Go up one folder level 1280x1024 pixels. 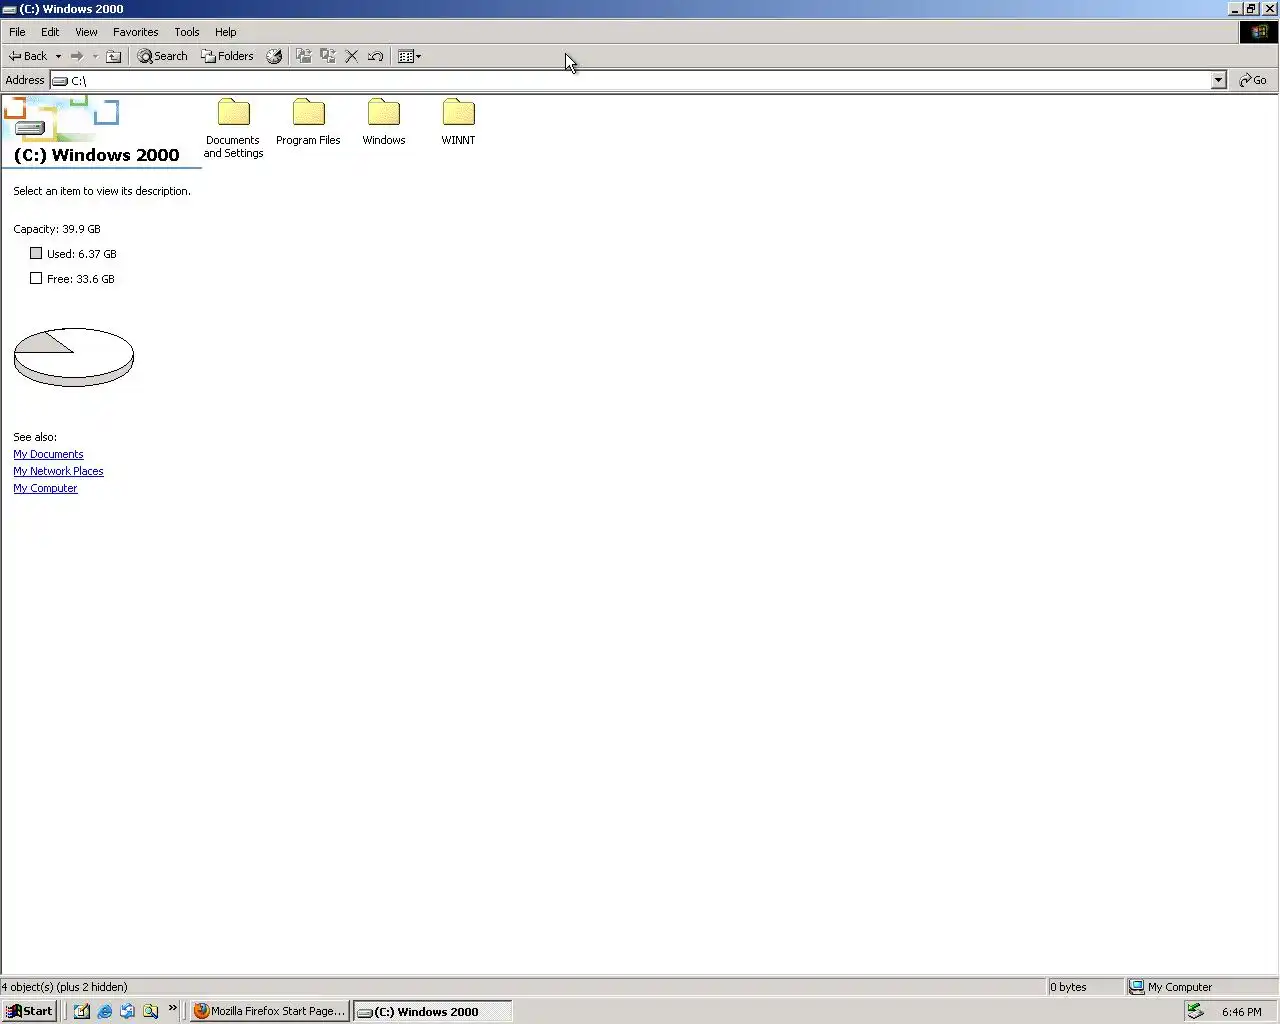tap(114, 56)
